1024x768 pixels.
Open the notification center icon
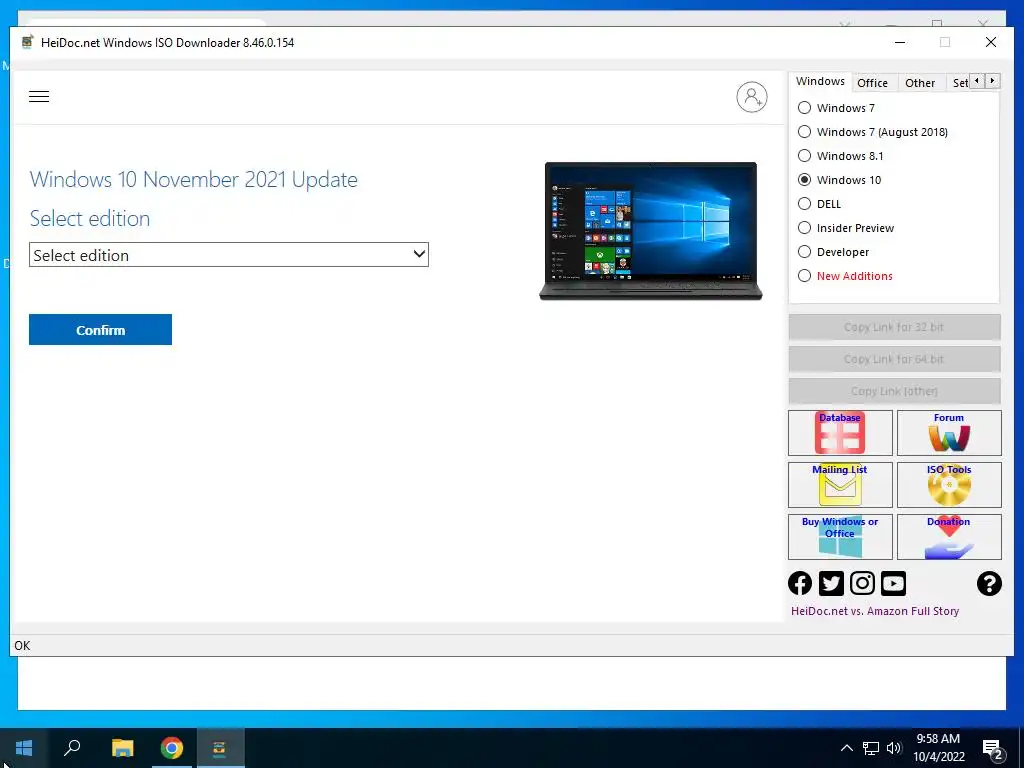993,749
